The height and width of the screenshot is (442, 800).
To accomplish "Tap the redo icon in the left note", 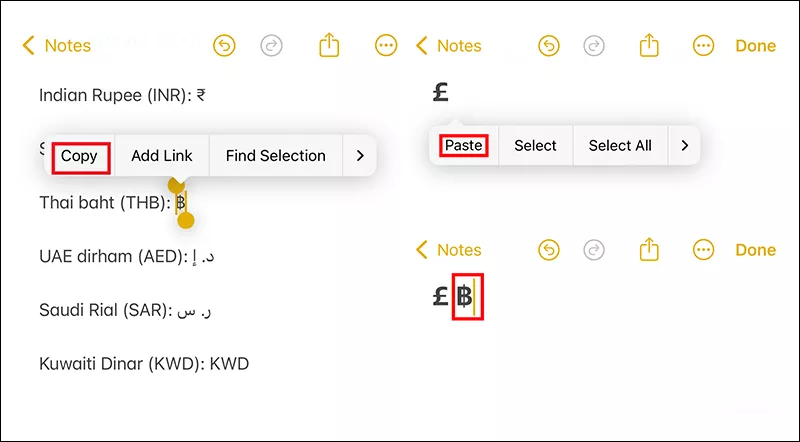I will 271,46.
